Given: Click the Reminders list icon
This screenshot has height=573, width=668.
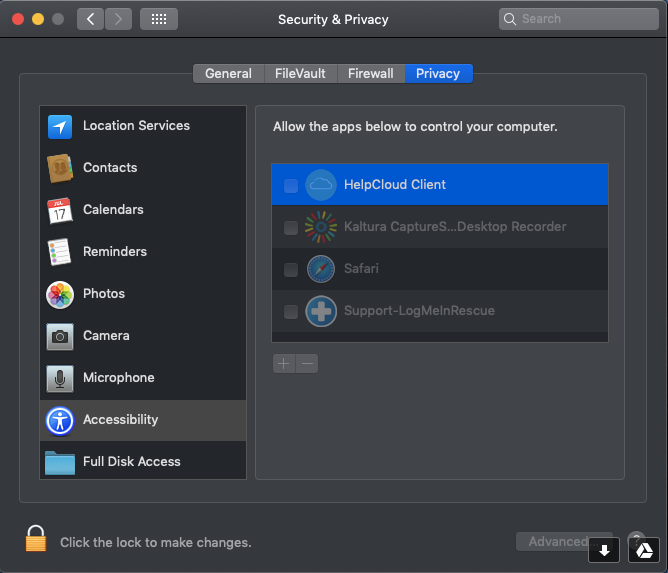Looking at the screenshot, I should [59, 252].
